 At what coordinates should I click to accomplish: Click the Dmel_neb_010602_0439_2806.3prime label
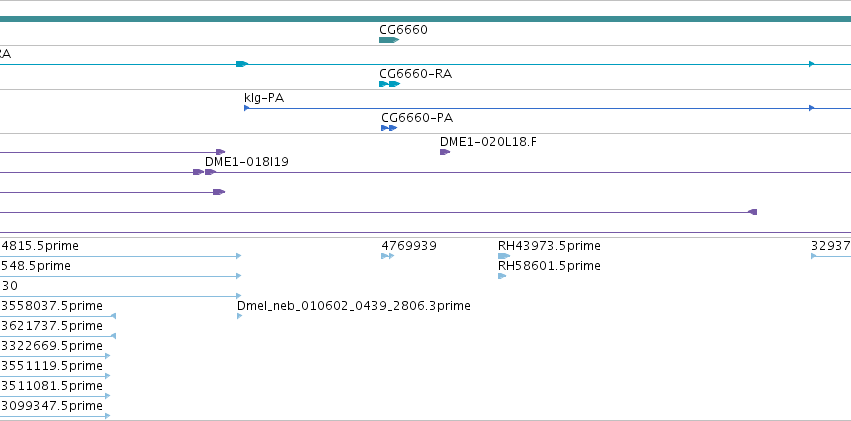point(354,305)
